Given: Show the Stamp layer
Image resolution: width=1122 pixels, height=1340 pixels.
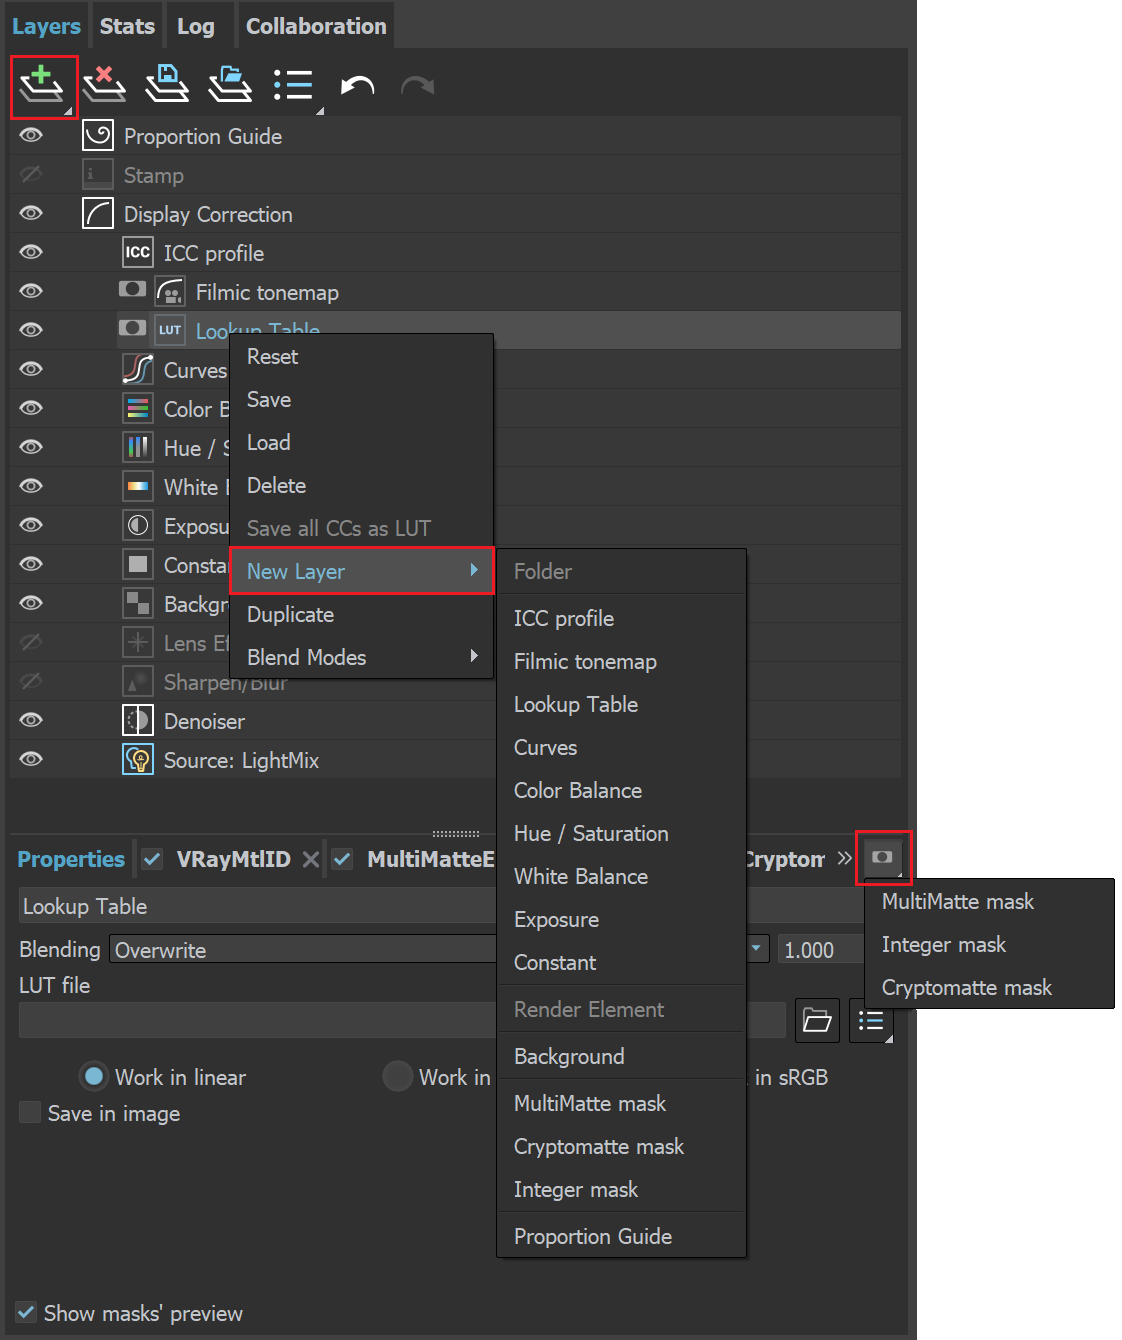Looking at the screenshot, I should [30, 174].
